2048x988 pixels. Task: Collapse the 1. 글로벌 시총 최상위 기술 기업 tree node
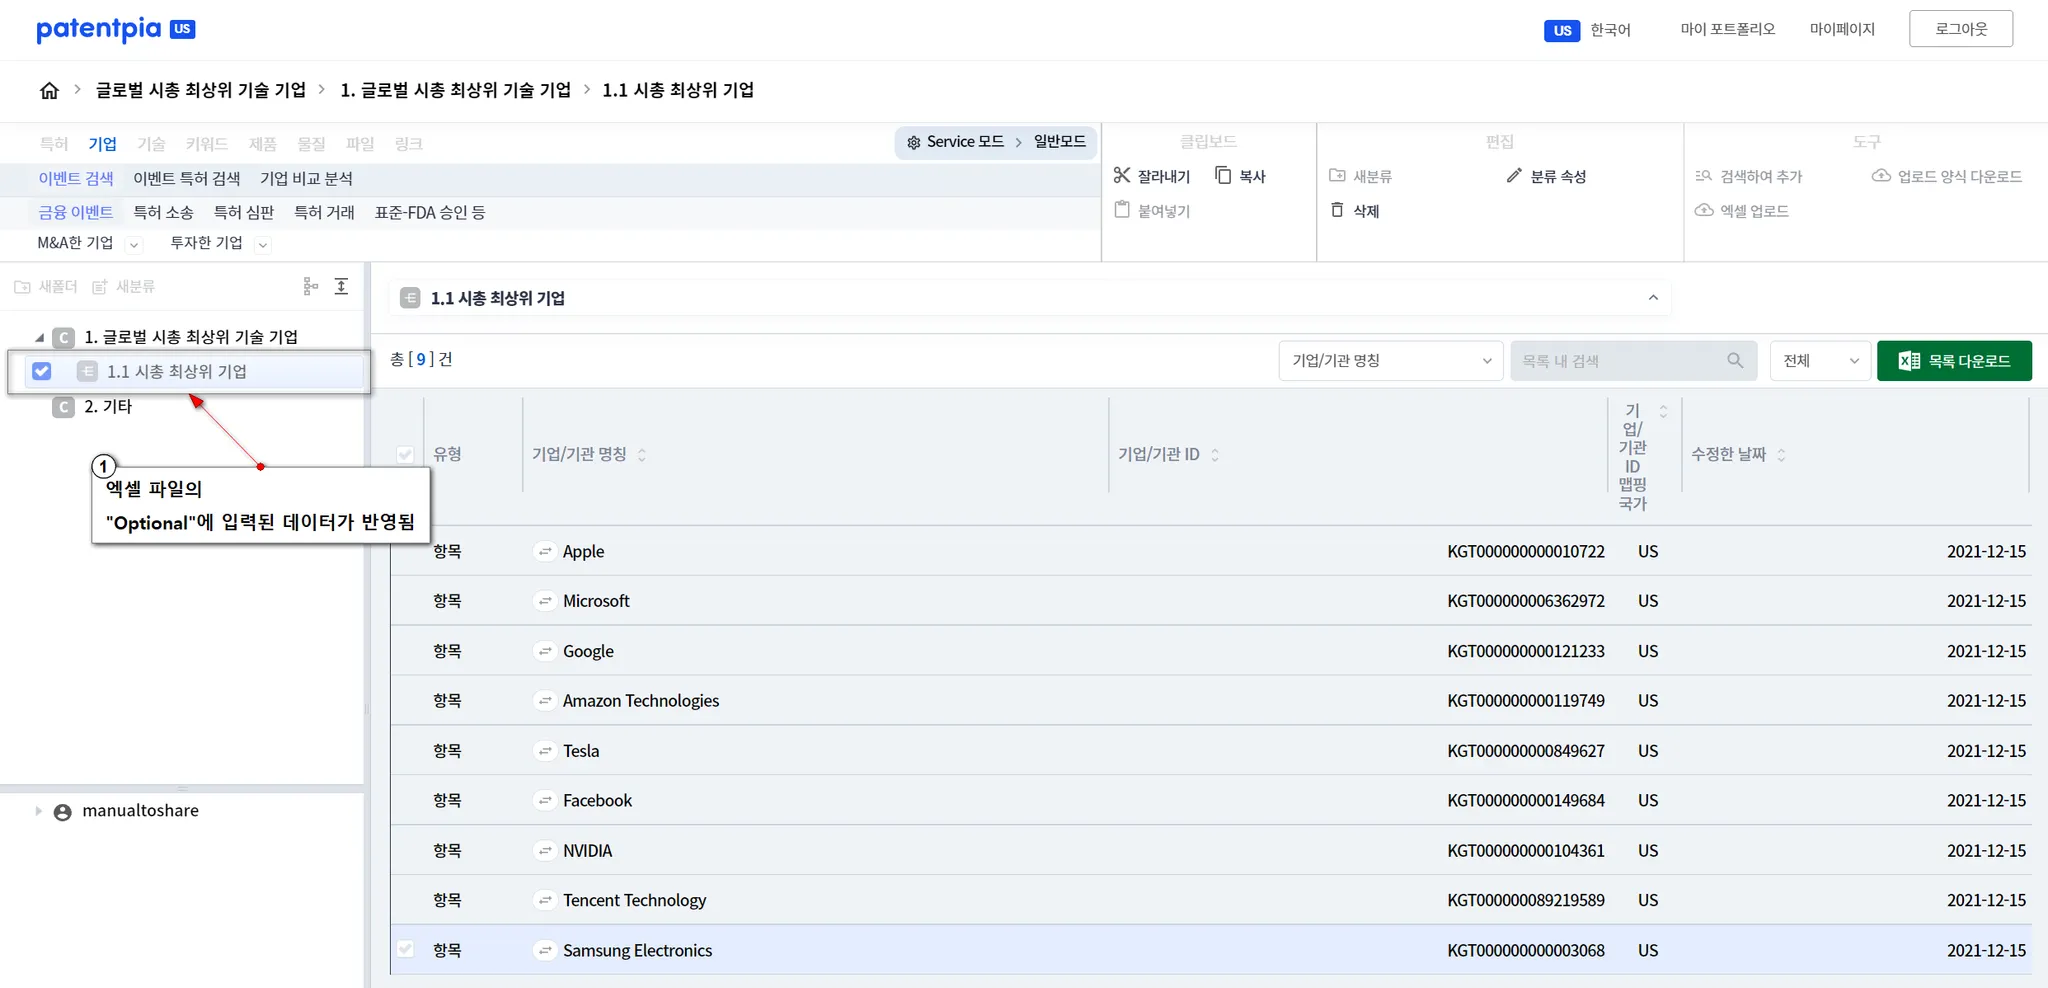pos(39,338)
